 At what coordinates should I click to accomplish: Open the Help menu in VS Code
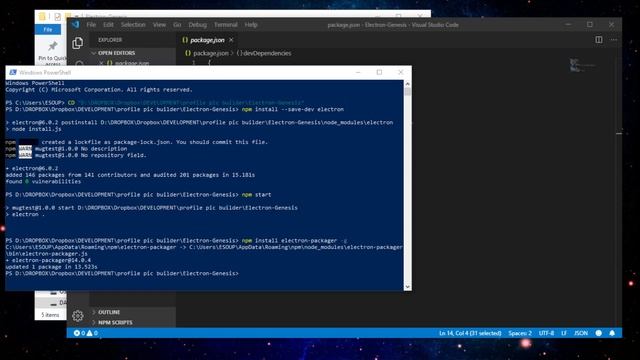(x=251, y=24)
